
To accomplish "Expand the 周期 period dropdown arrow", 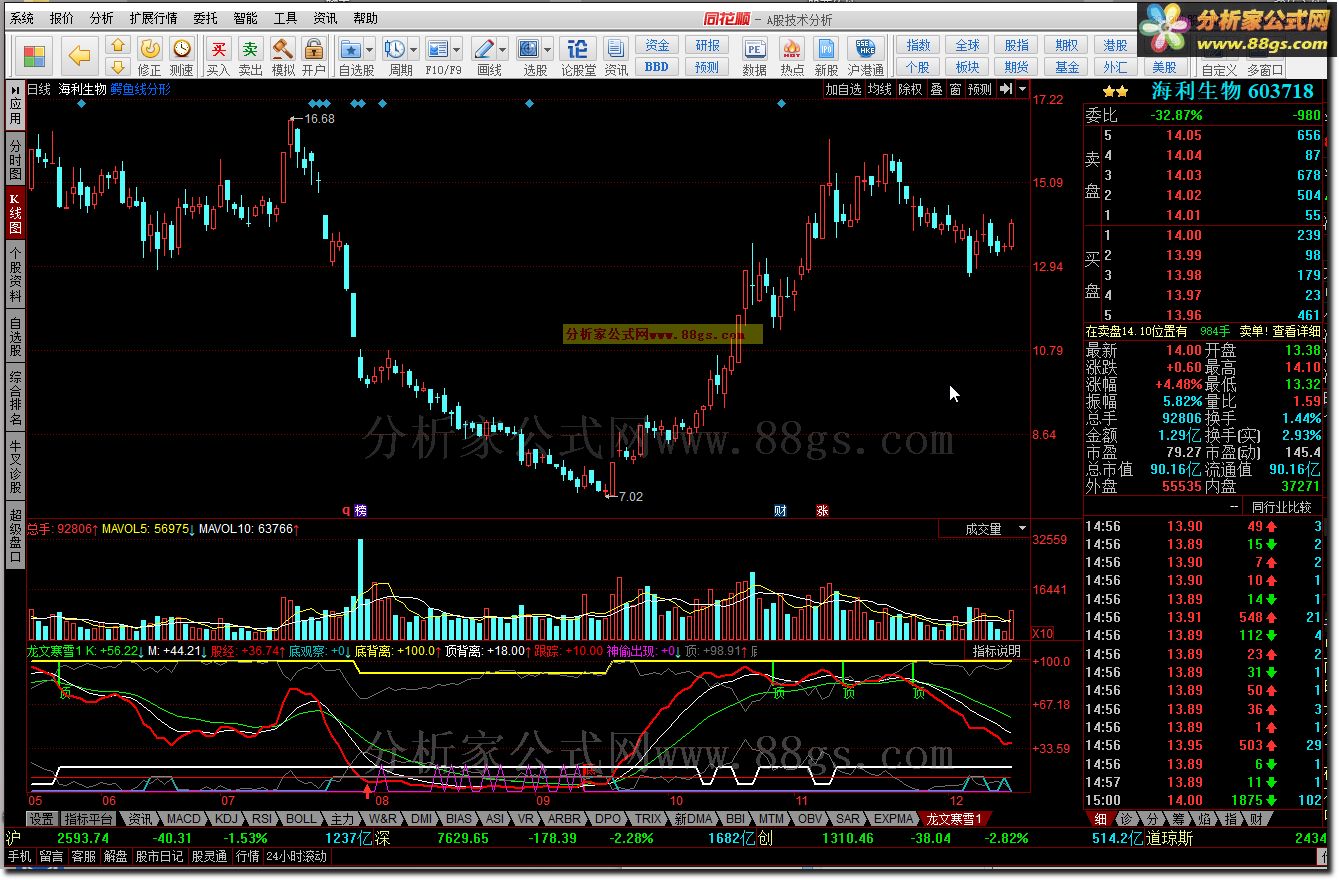I will [x=414, y=48].
